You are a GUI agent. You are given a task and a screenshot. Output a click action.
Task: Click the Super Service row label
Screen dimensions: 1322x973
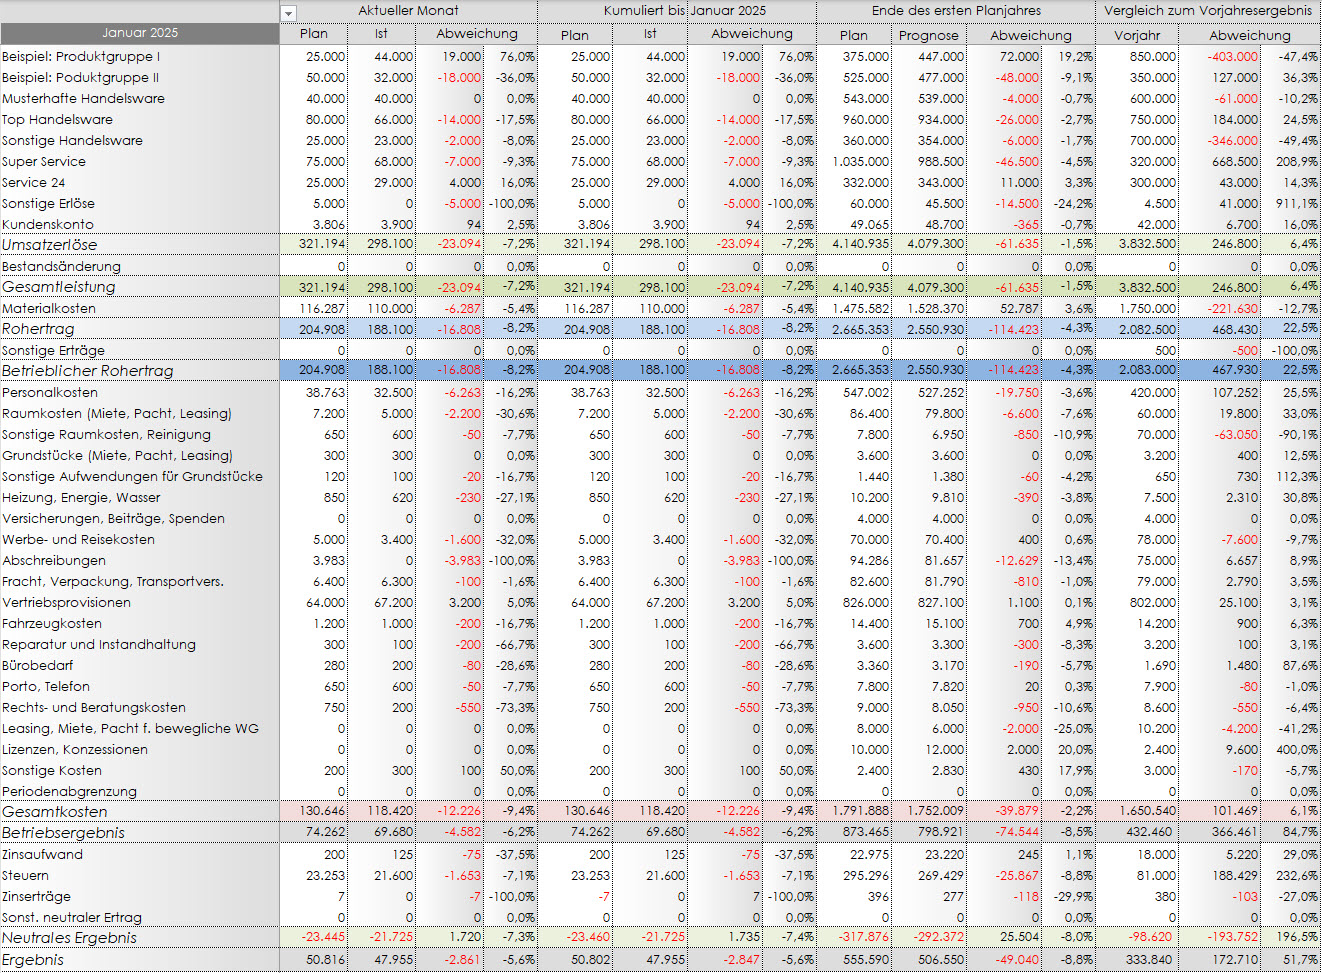44,162
